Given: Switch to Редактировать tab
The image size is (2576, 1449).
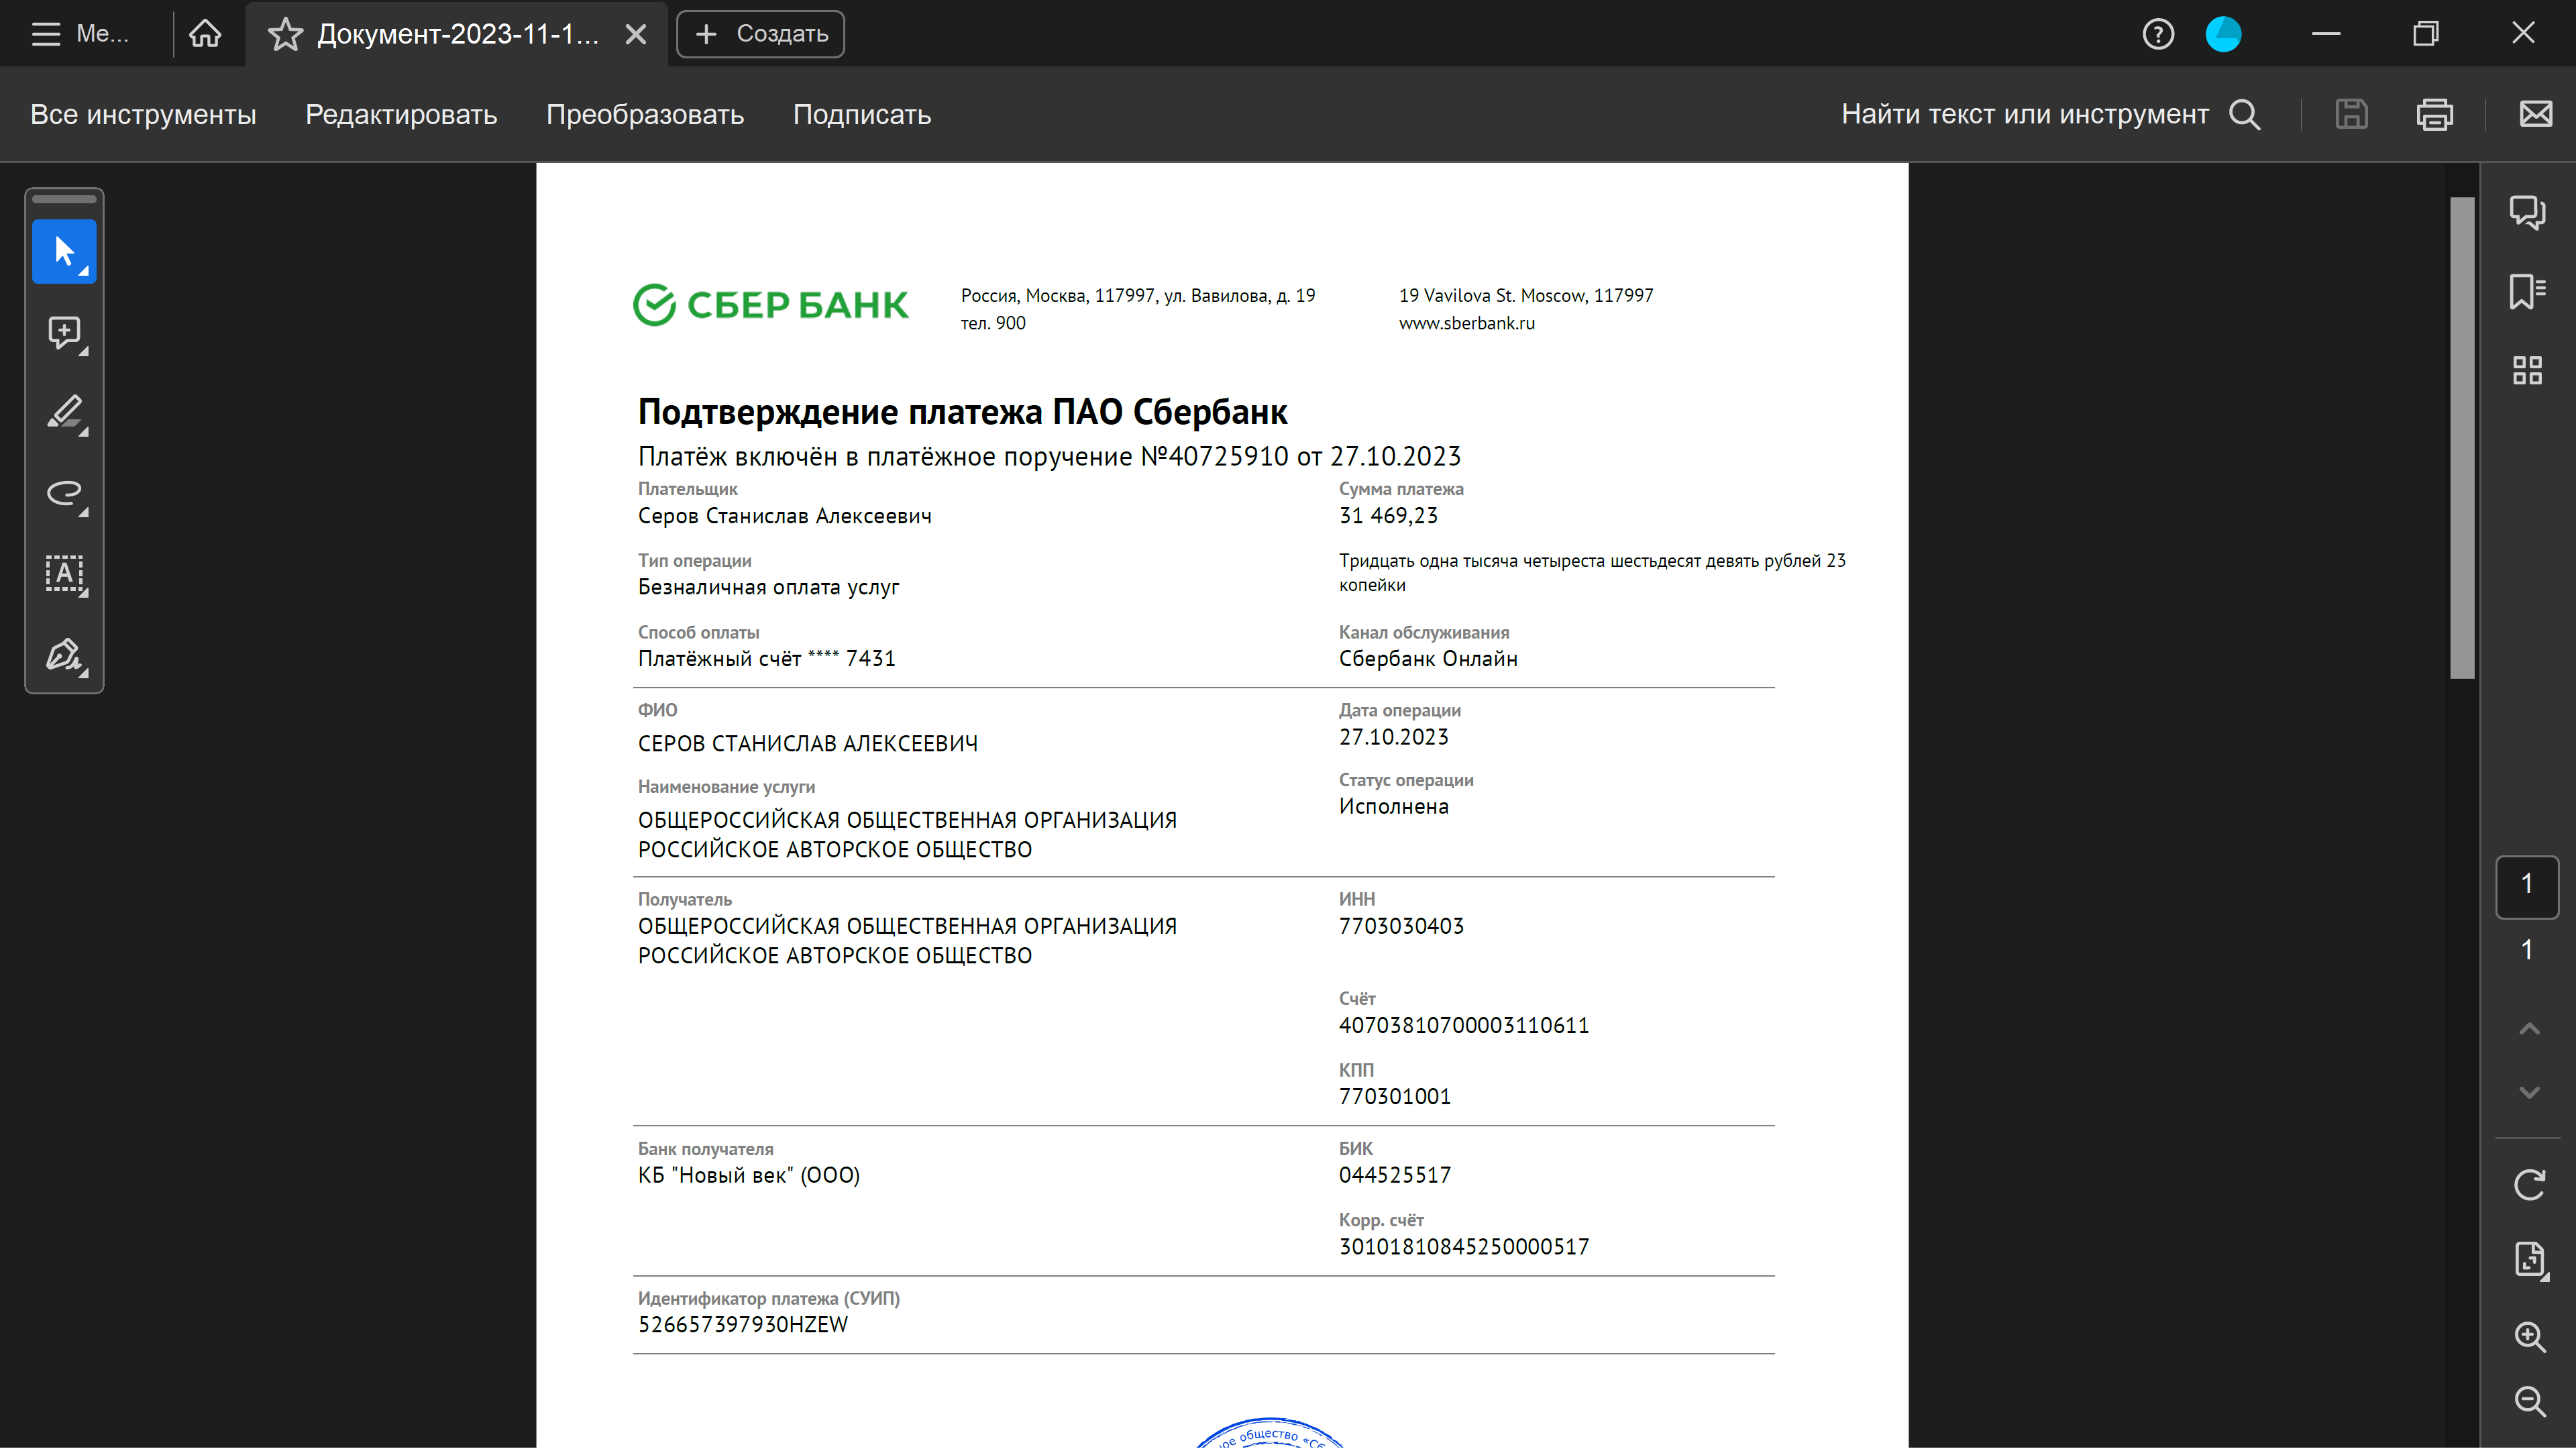Looking at the screenshot, I should click(x=400, y=115).
